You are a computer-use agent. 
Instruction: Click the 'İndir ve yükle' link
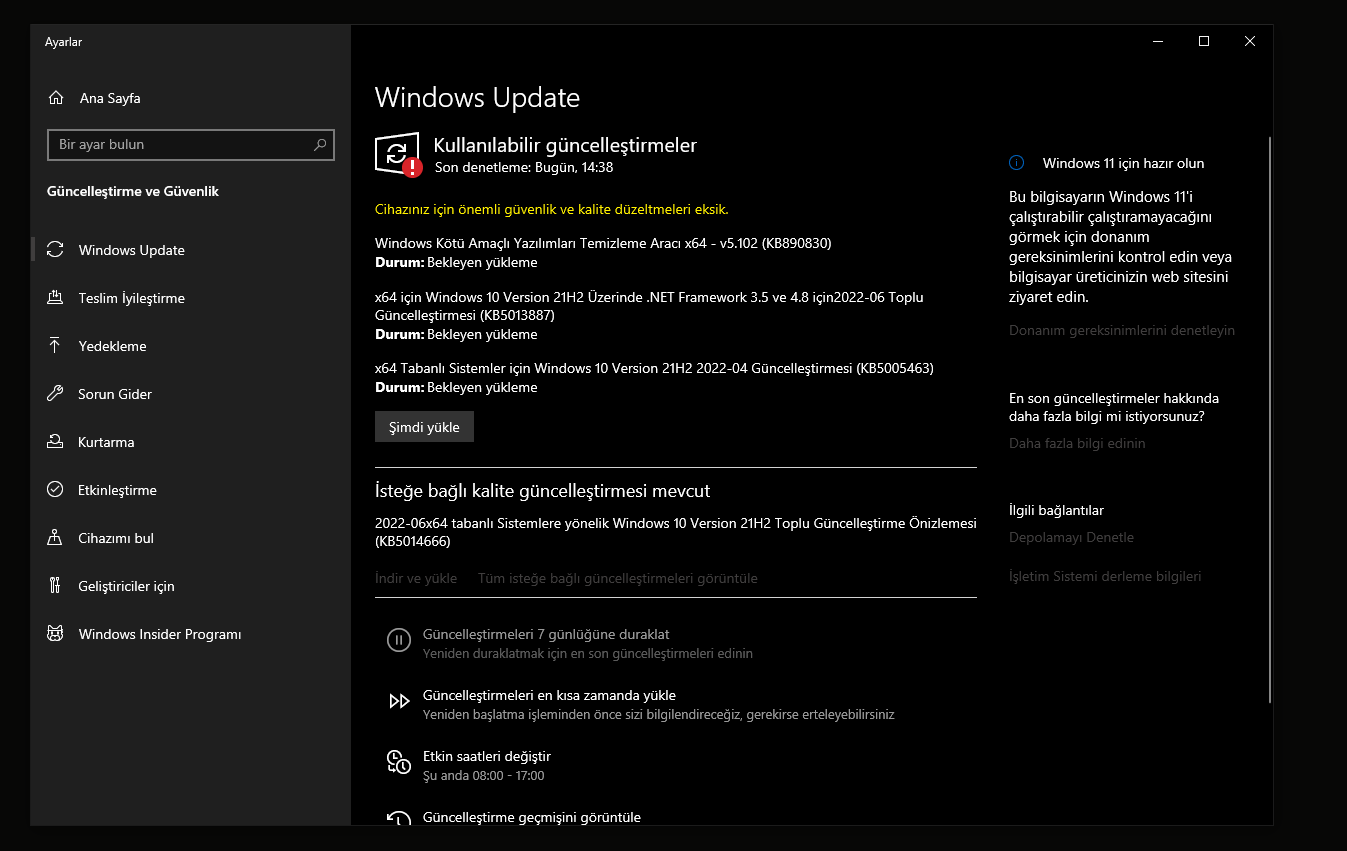click(416, 578)
